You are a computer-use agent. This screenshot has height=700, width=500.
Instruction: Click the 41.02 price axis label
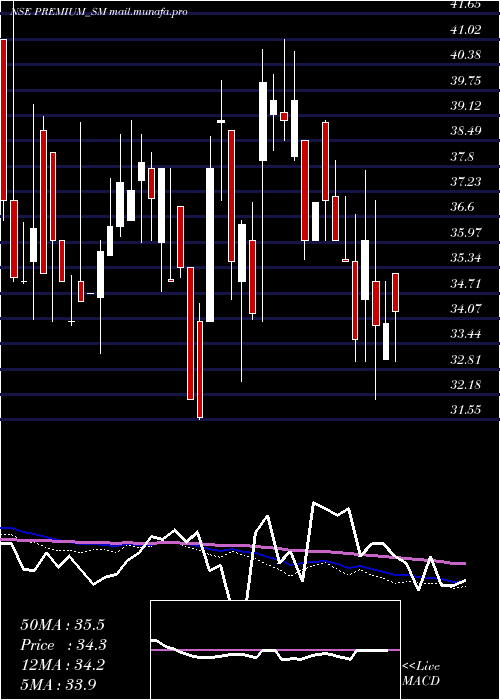(466, 30)
